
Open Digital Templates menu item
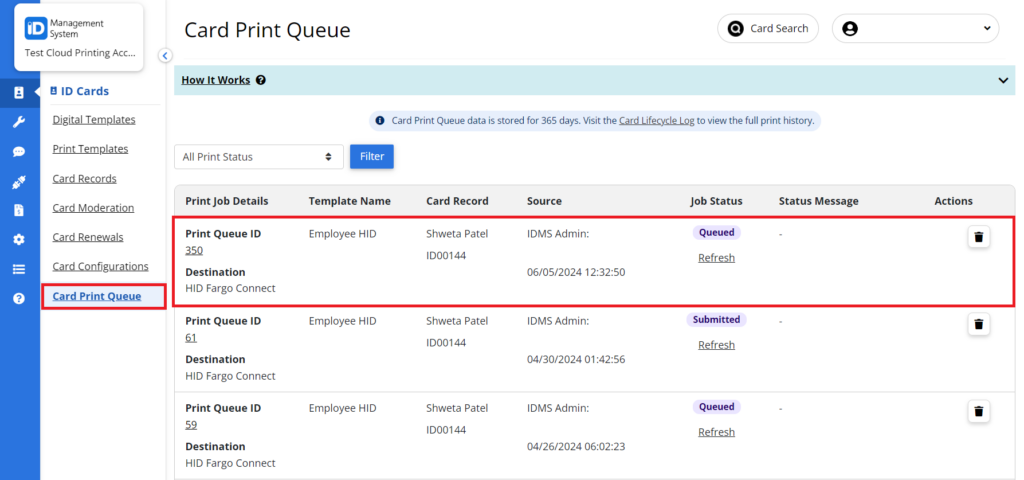click(x=94, y=120)
